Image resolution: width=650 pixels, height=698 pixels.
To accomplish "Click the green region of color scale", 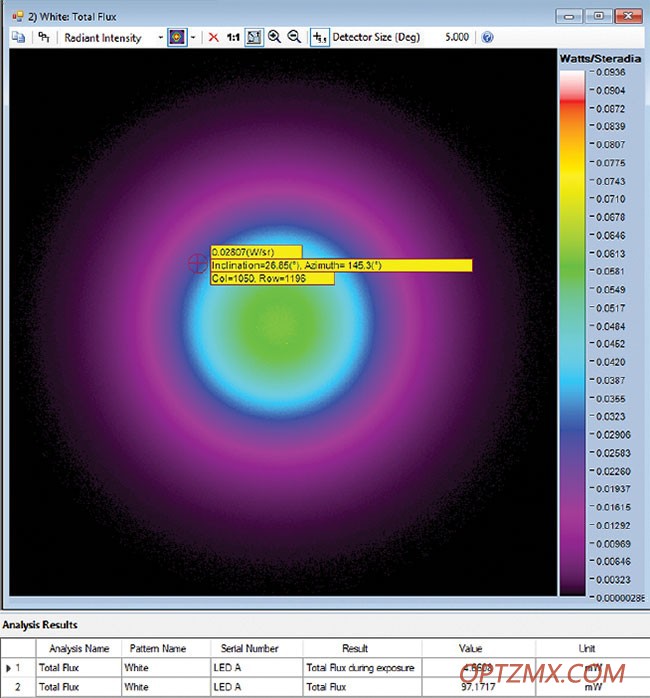I will click(x=572, y=267).
